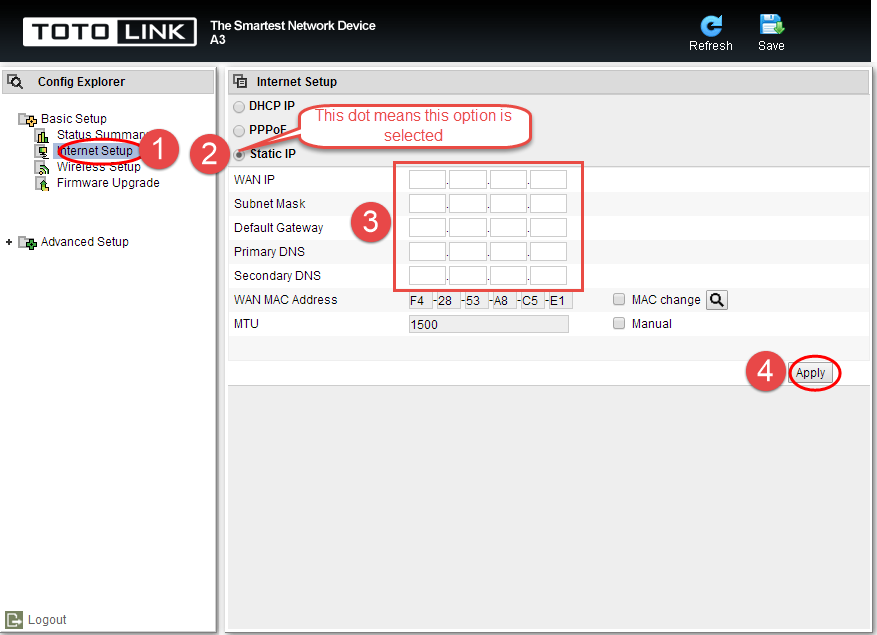Focus the last WAN IP octet field

tap(549, 180)
